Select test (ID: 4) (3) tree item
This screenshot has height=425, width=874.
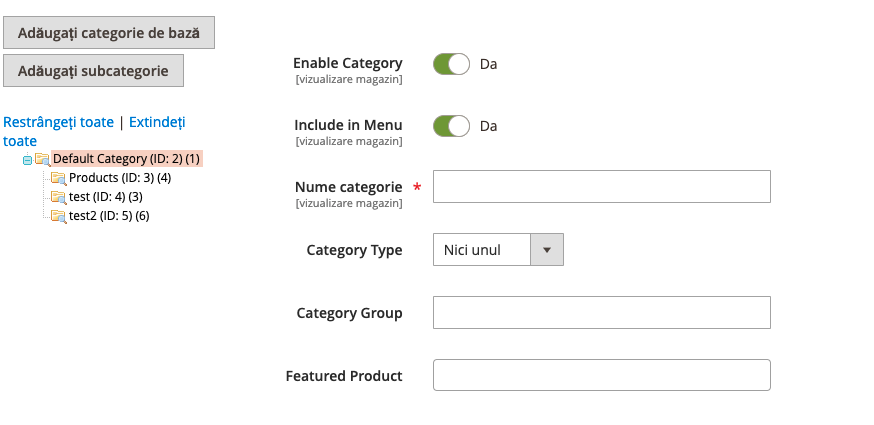106,197
